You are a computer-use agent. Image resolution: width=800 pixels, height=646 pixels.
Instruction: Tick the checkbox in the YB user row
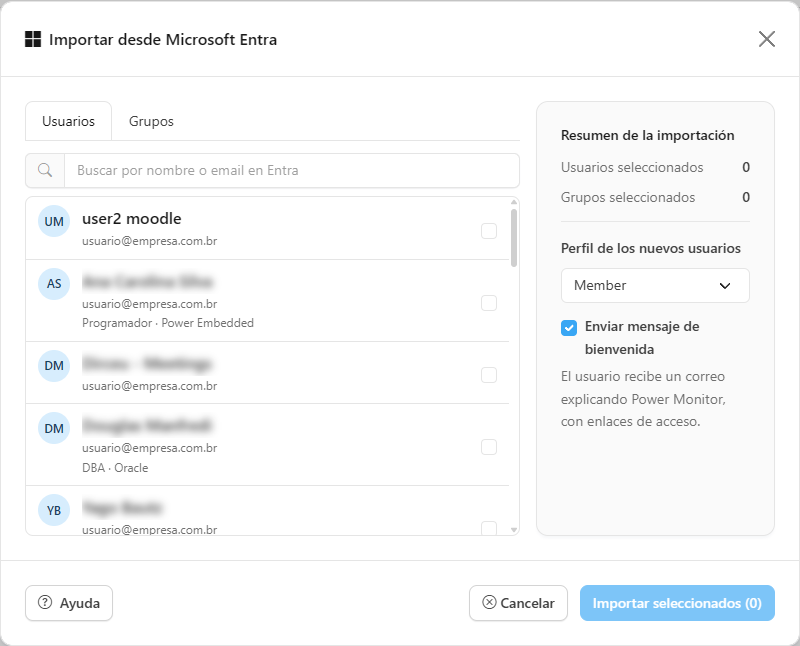[x=489, y=529]
